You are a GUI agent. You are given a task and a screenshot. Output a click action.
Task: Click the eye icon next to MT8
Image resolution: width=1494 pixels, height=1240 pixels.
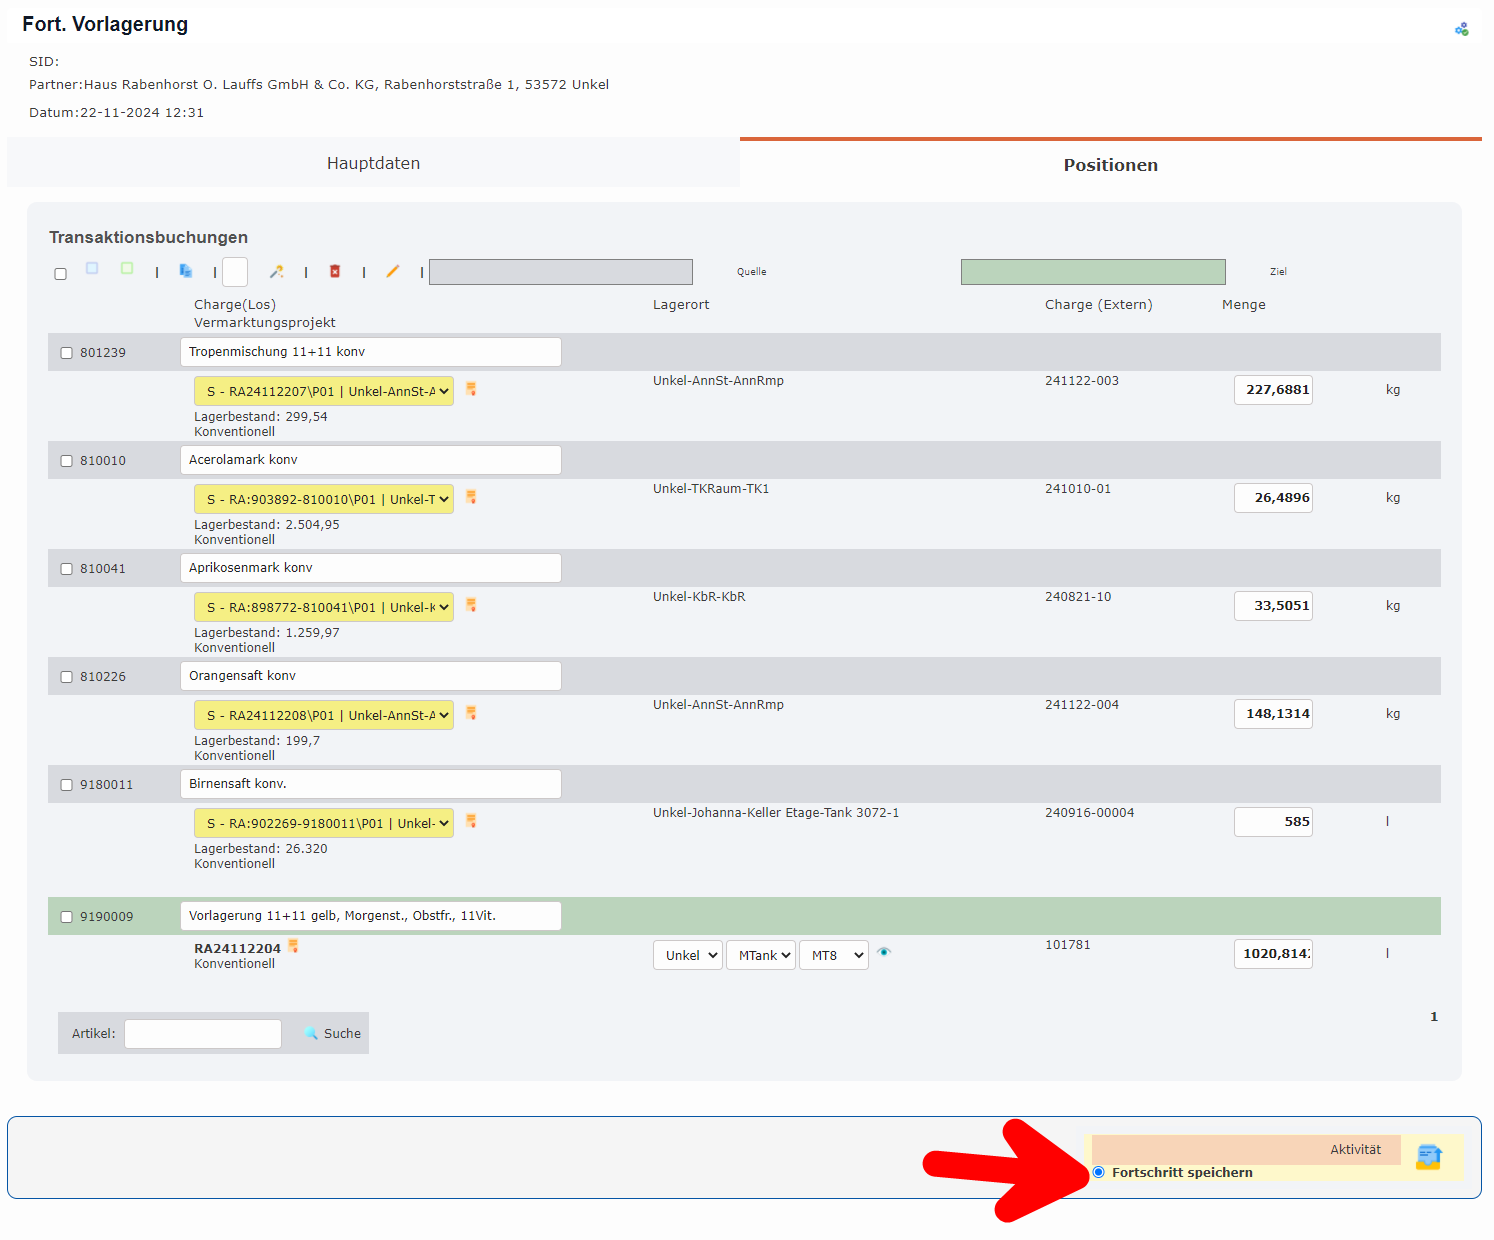coord(884,952)
